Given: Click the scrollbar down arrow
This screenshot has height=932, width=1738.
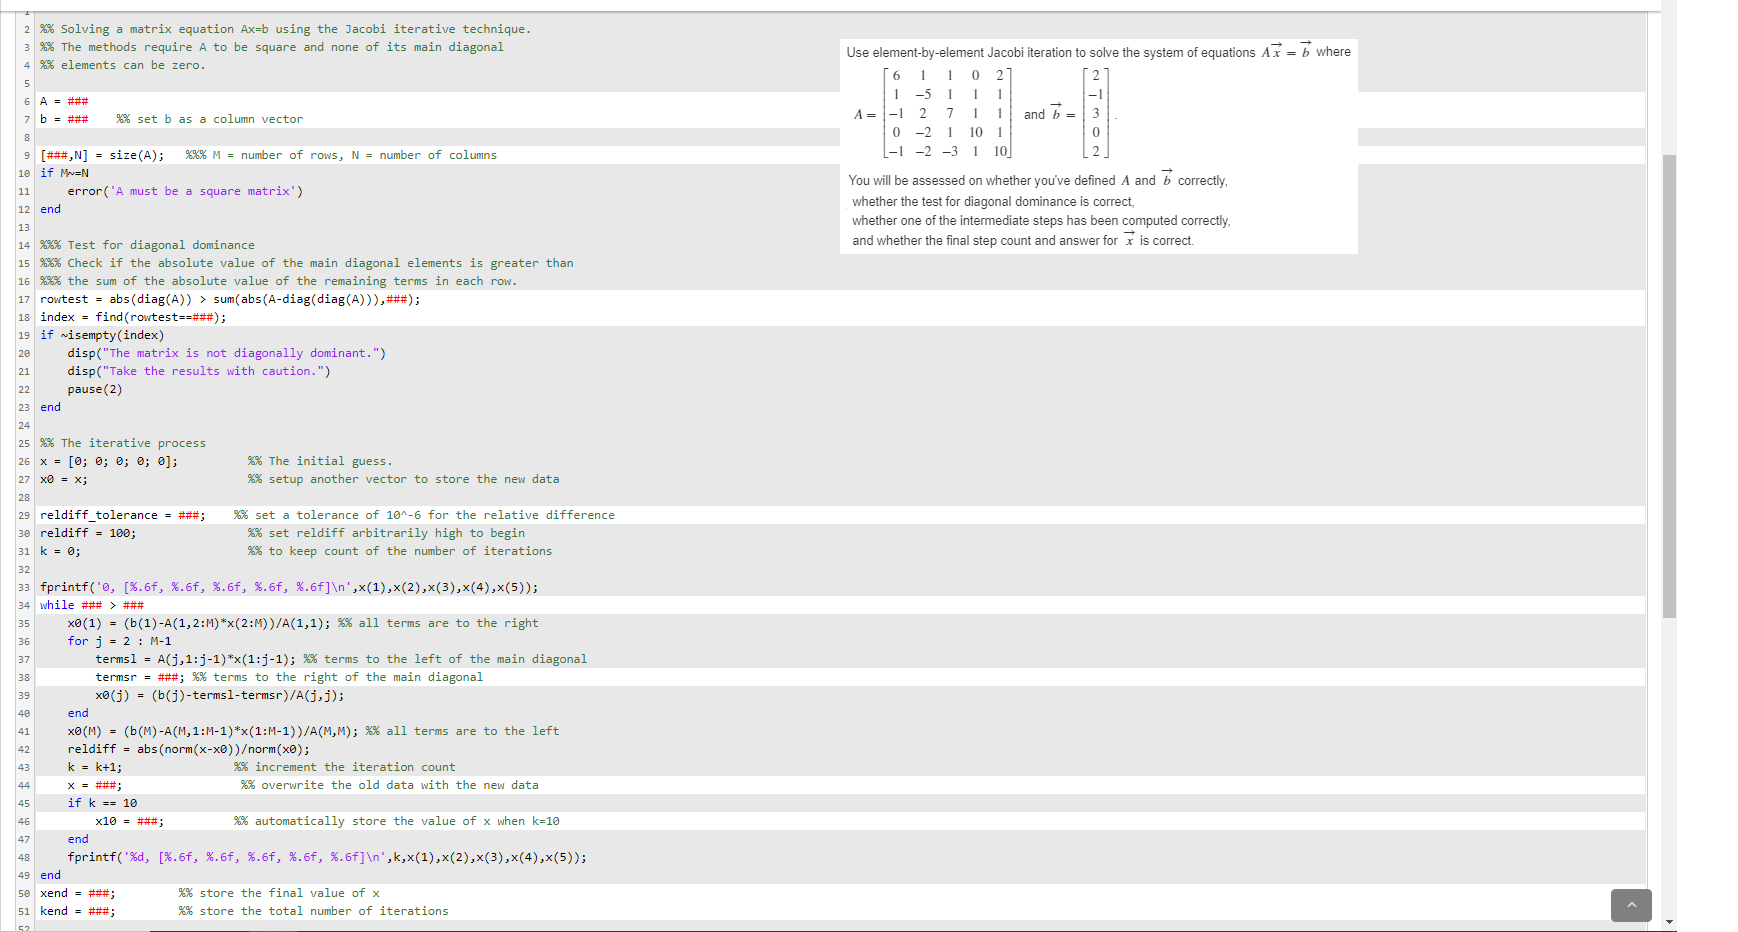Looking at the screenshot, I should [1668, 923].
